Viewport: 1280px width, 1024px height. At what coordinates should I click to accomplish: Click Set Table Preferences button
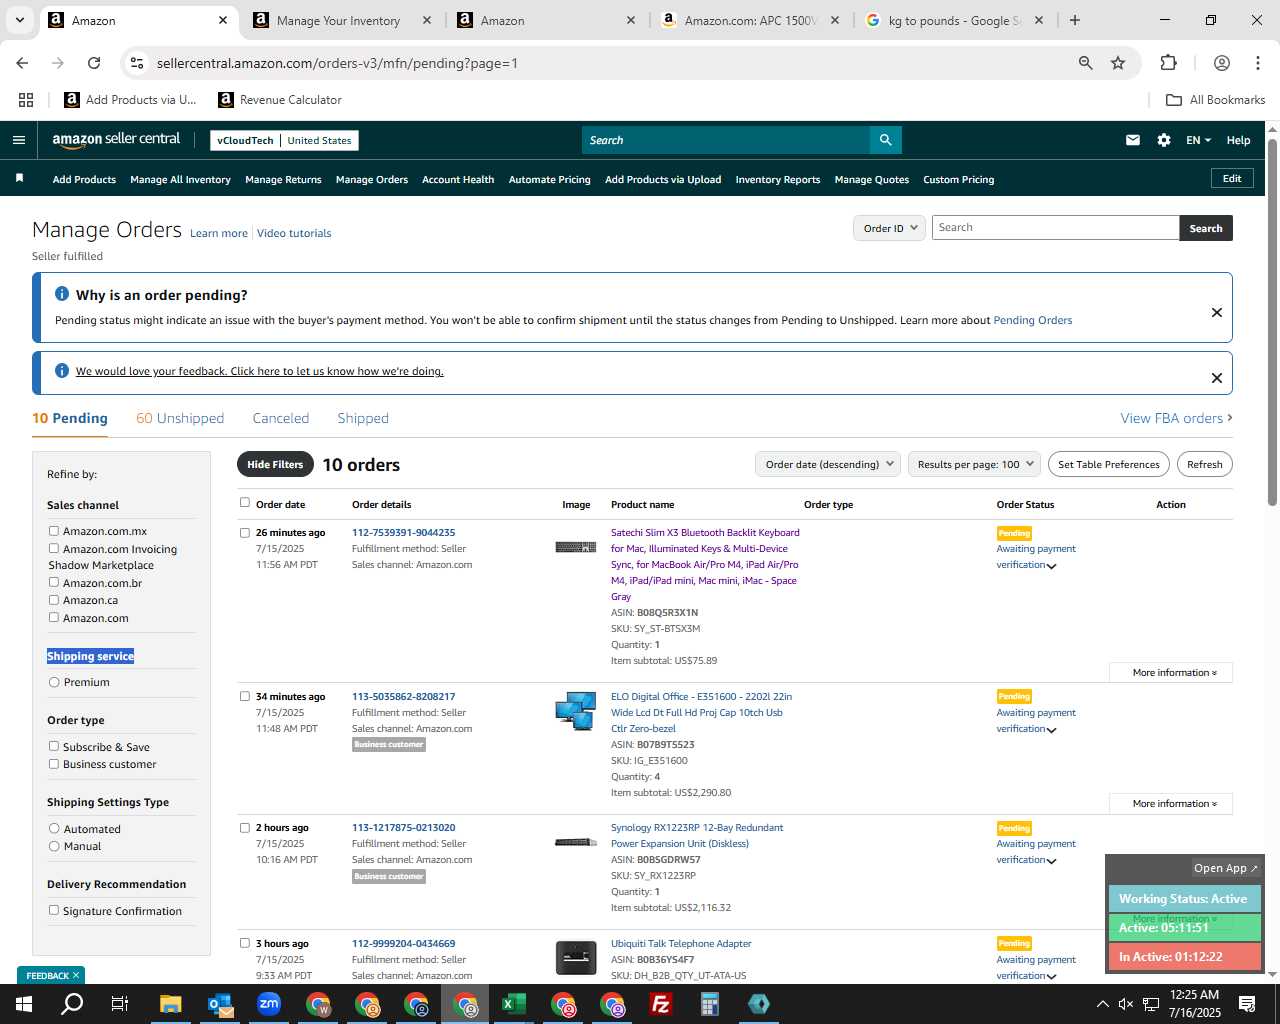tap(1109, 464)
